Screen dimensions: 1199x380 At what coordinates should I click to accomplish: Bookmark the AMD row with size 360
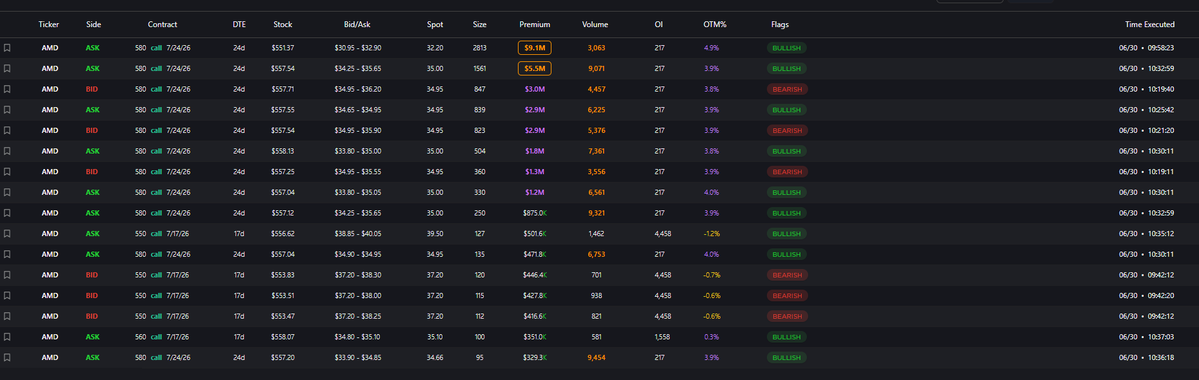[x=6, y=171]
